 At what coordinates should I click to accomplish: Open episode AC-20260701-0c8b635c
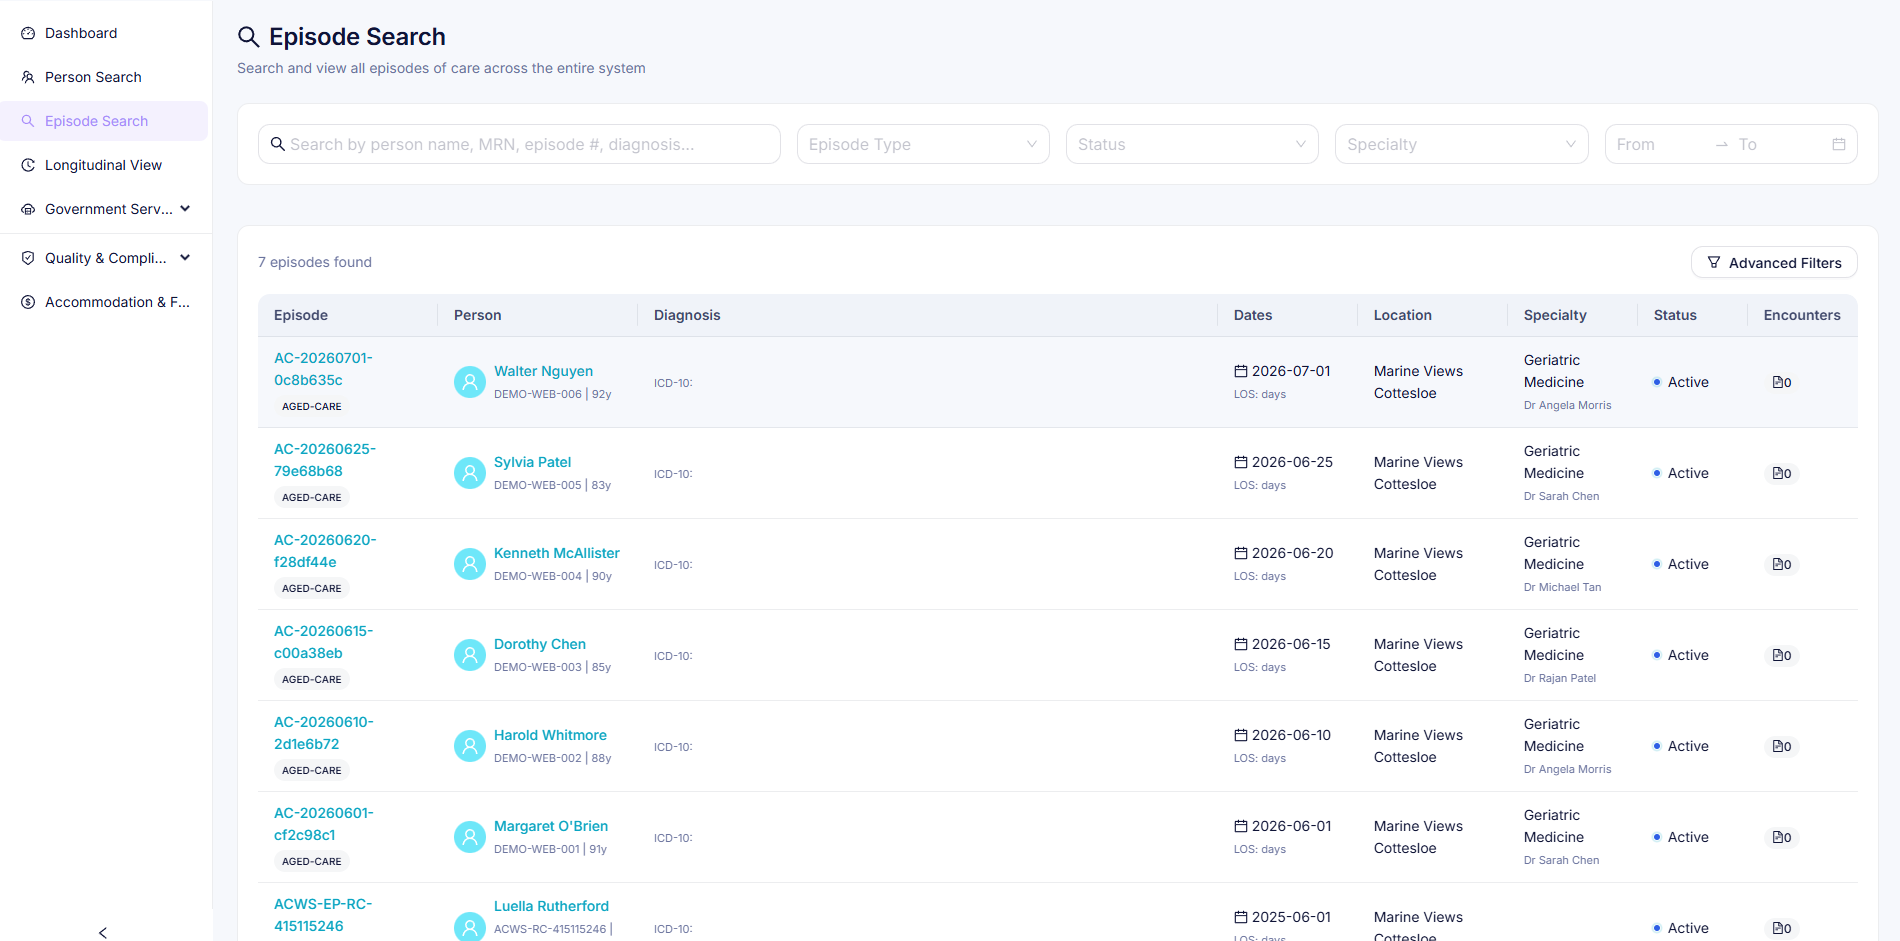[x=323, y=369]
